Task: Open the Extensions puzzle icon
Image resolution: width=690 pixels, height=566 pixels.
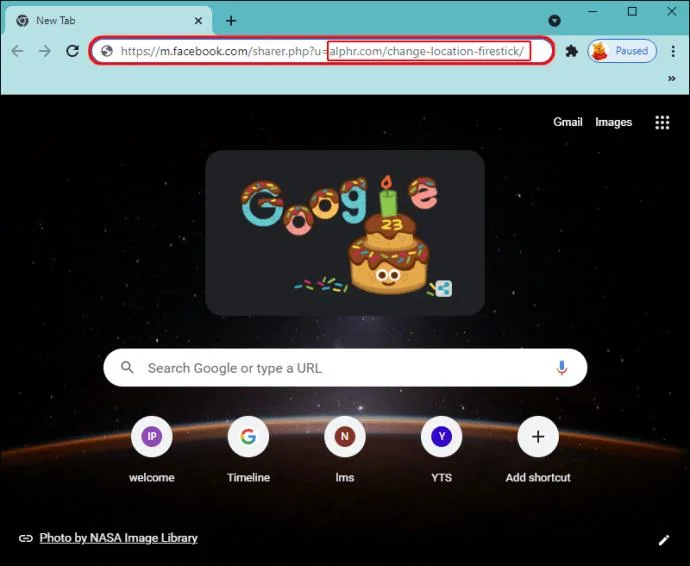Action: pyautogui.click(x=571, y=51)
